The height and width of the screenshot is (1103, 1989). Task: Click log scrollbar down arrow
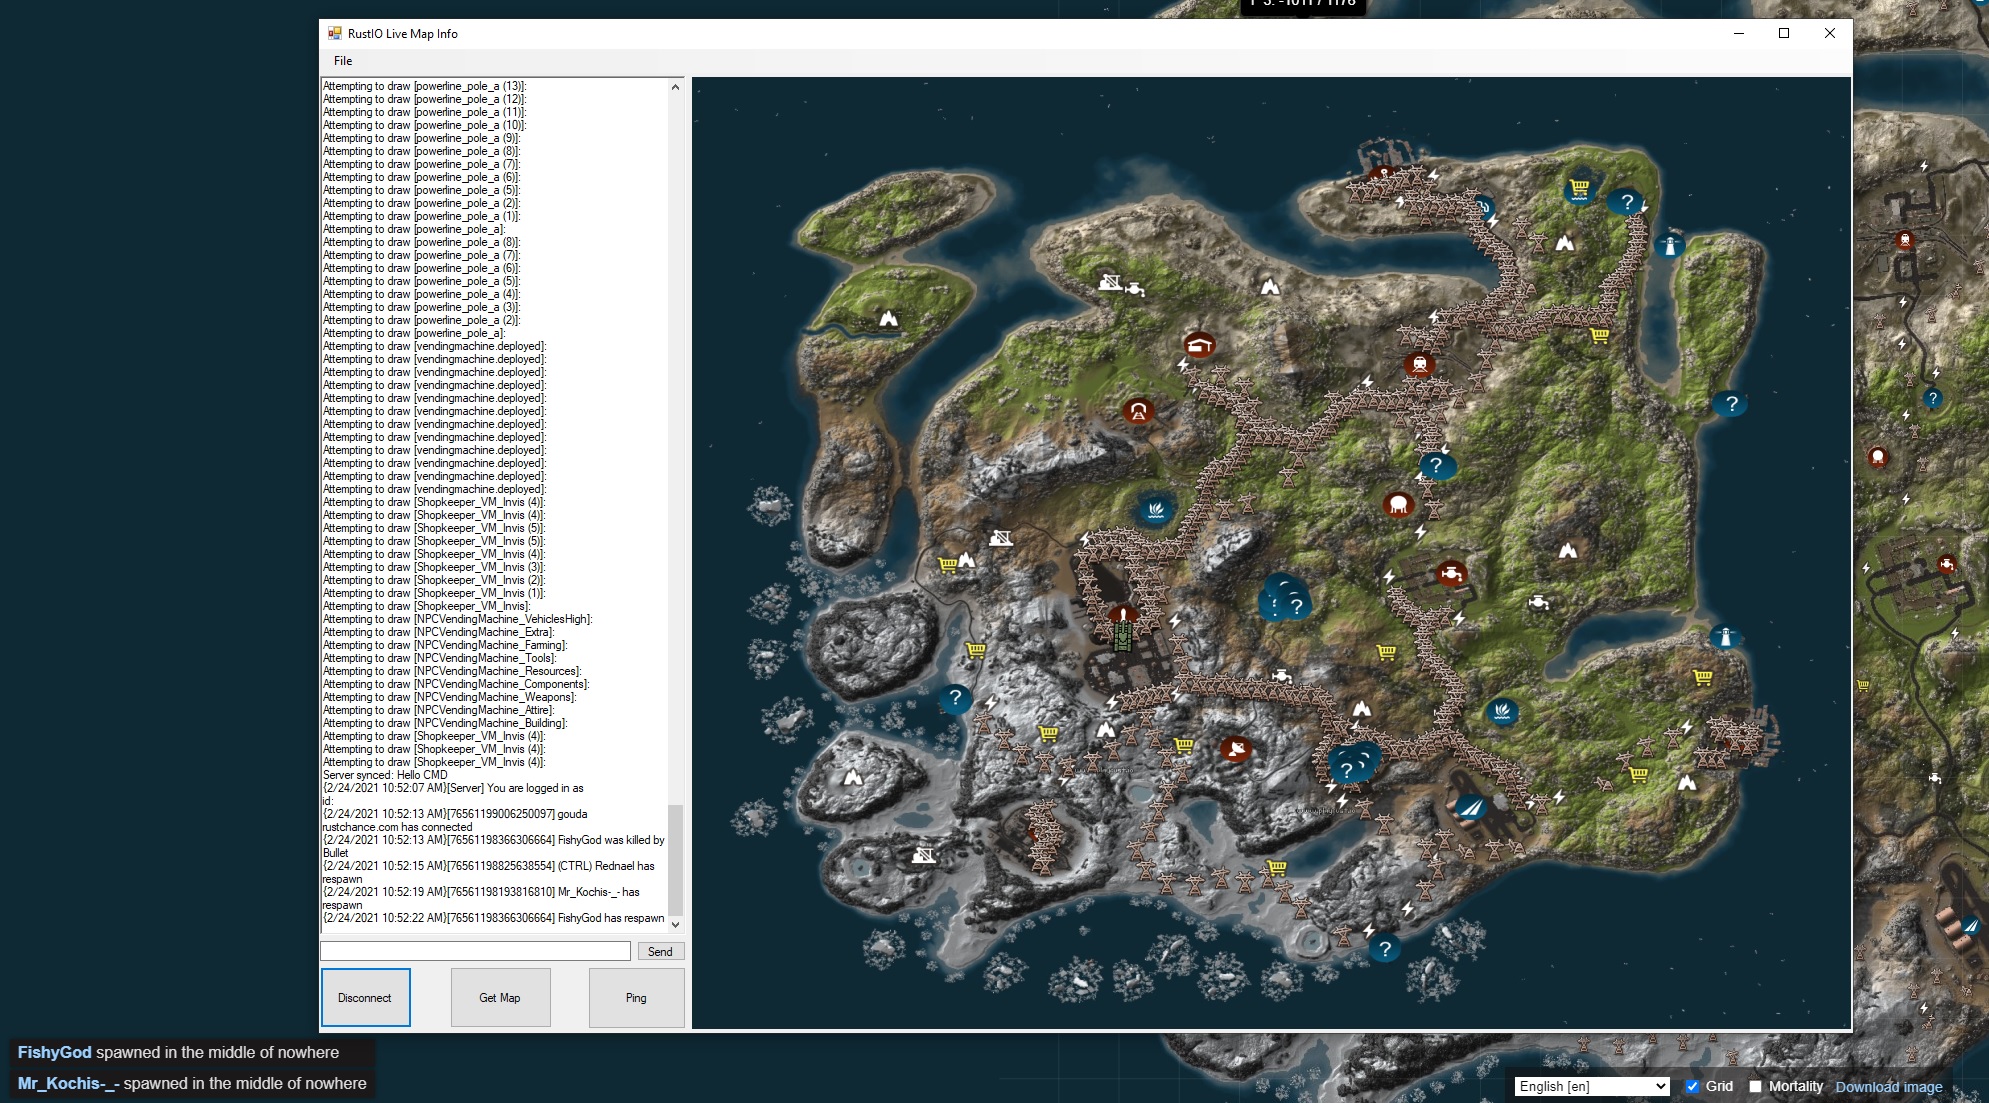point(675,925)
